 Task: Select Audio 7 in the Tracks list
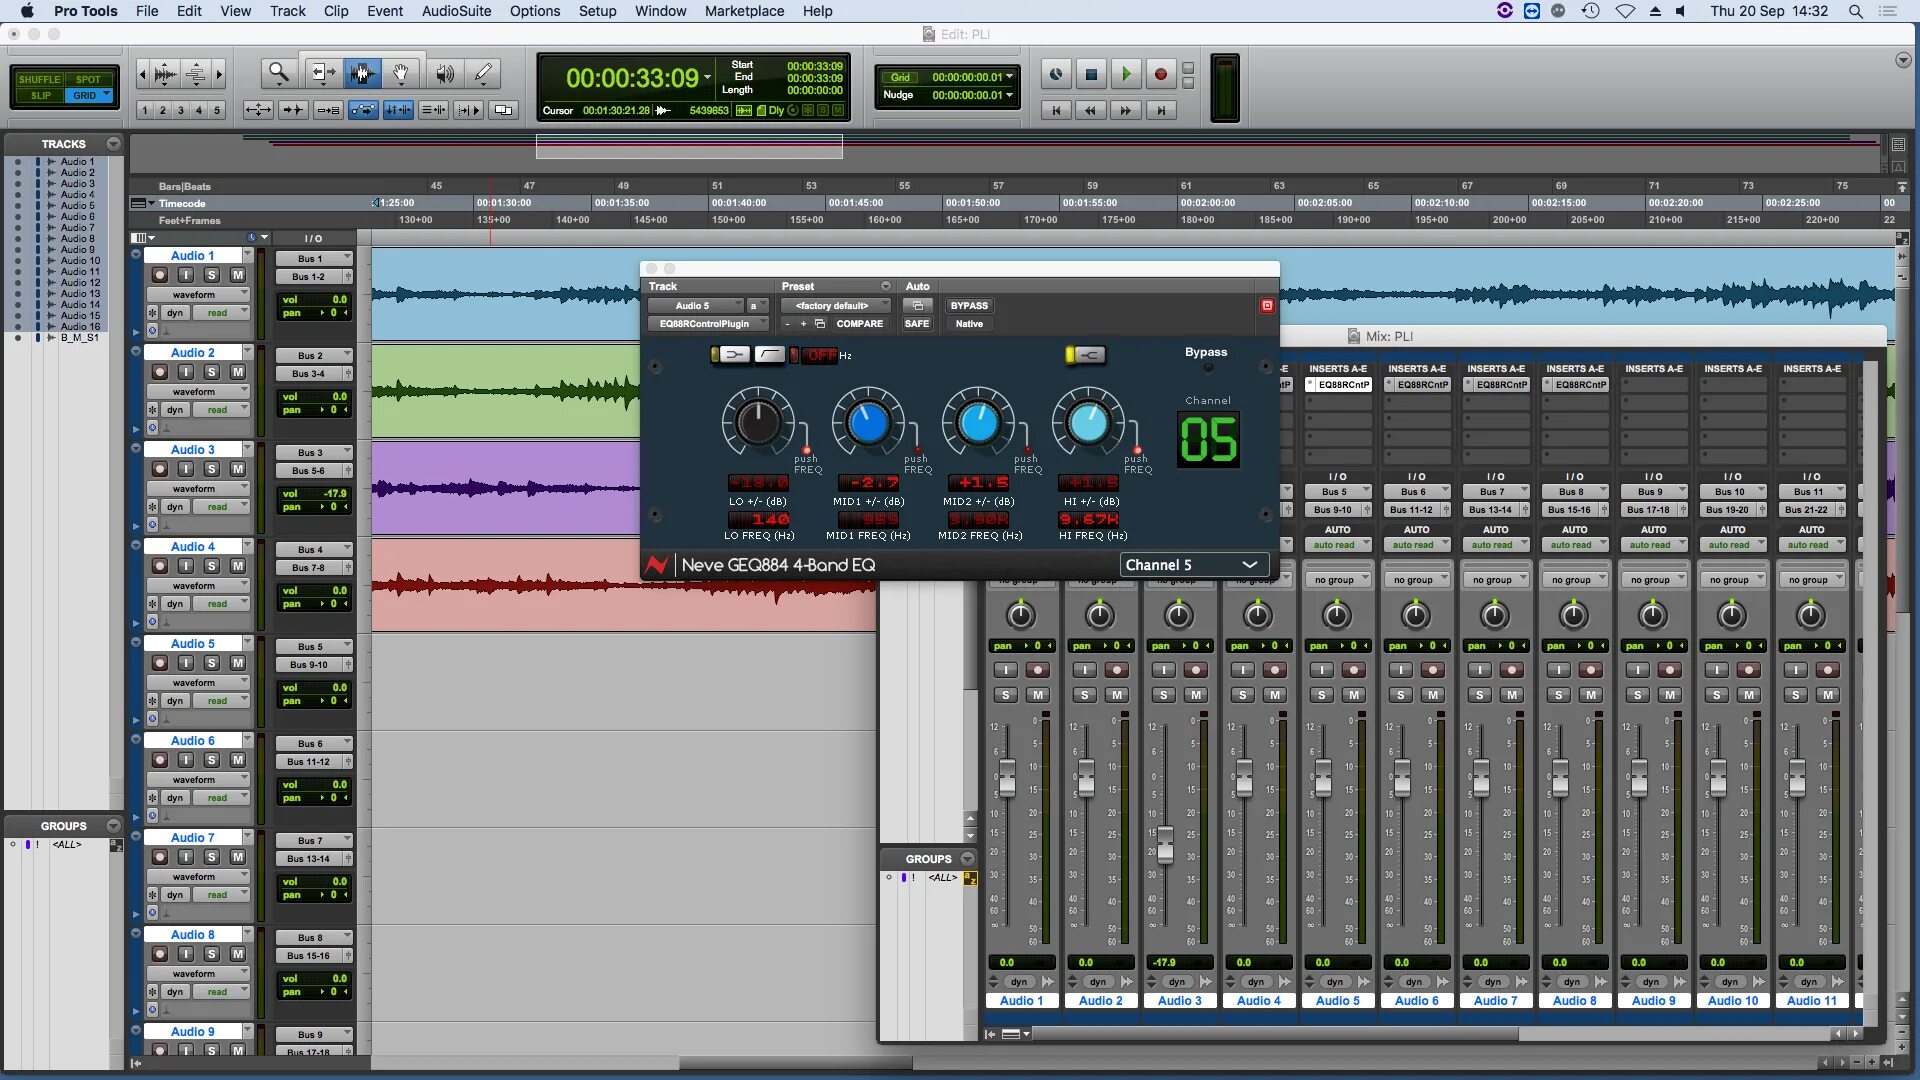pos(77,227)
